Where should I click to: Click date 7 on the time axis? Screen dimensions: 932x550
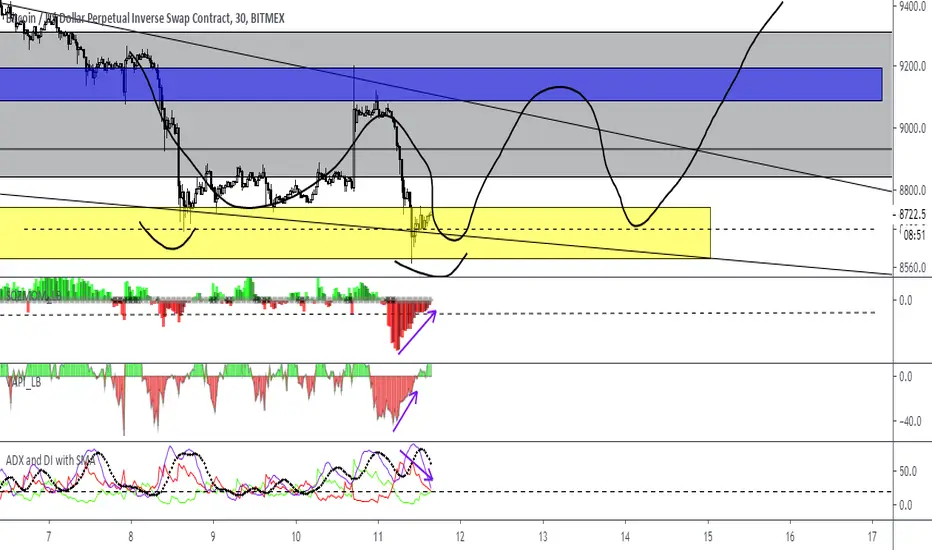[x=49, y=537]
